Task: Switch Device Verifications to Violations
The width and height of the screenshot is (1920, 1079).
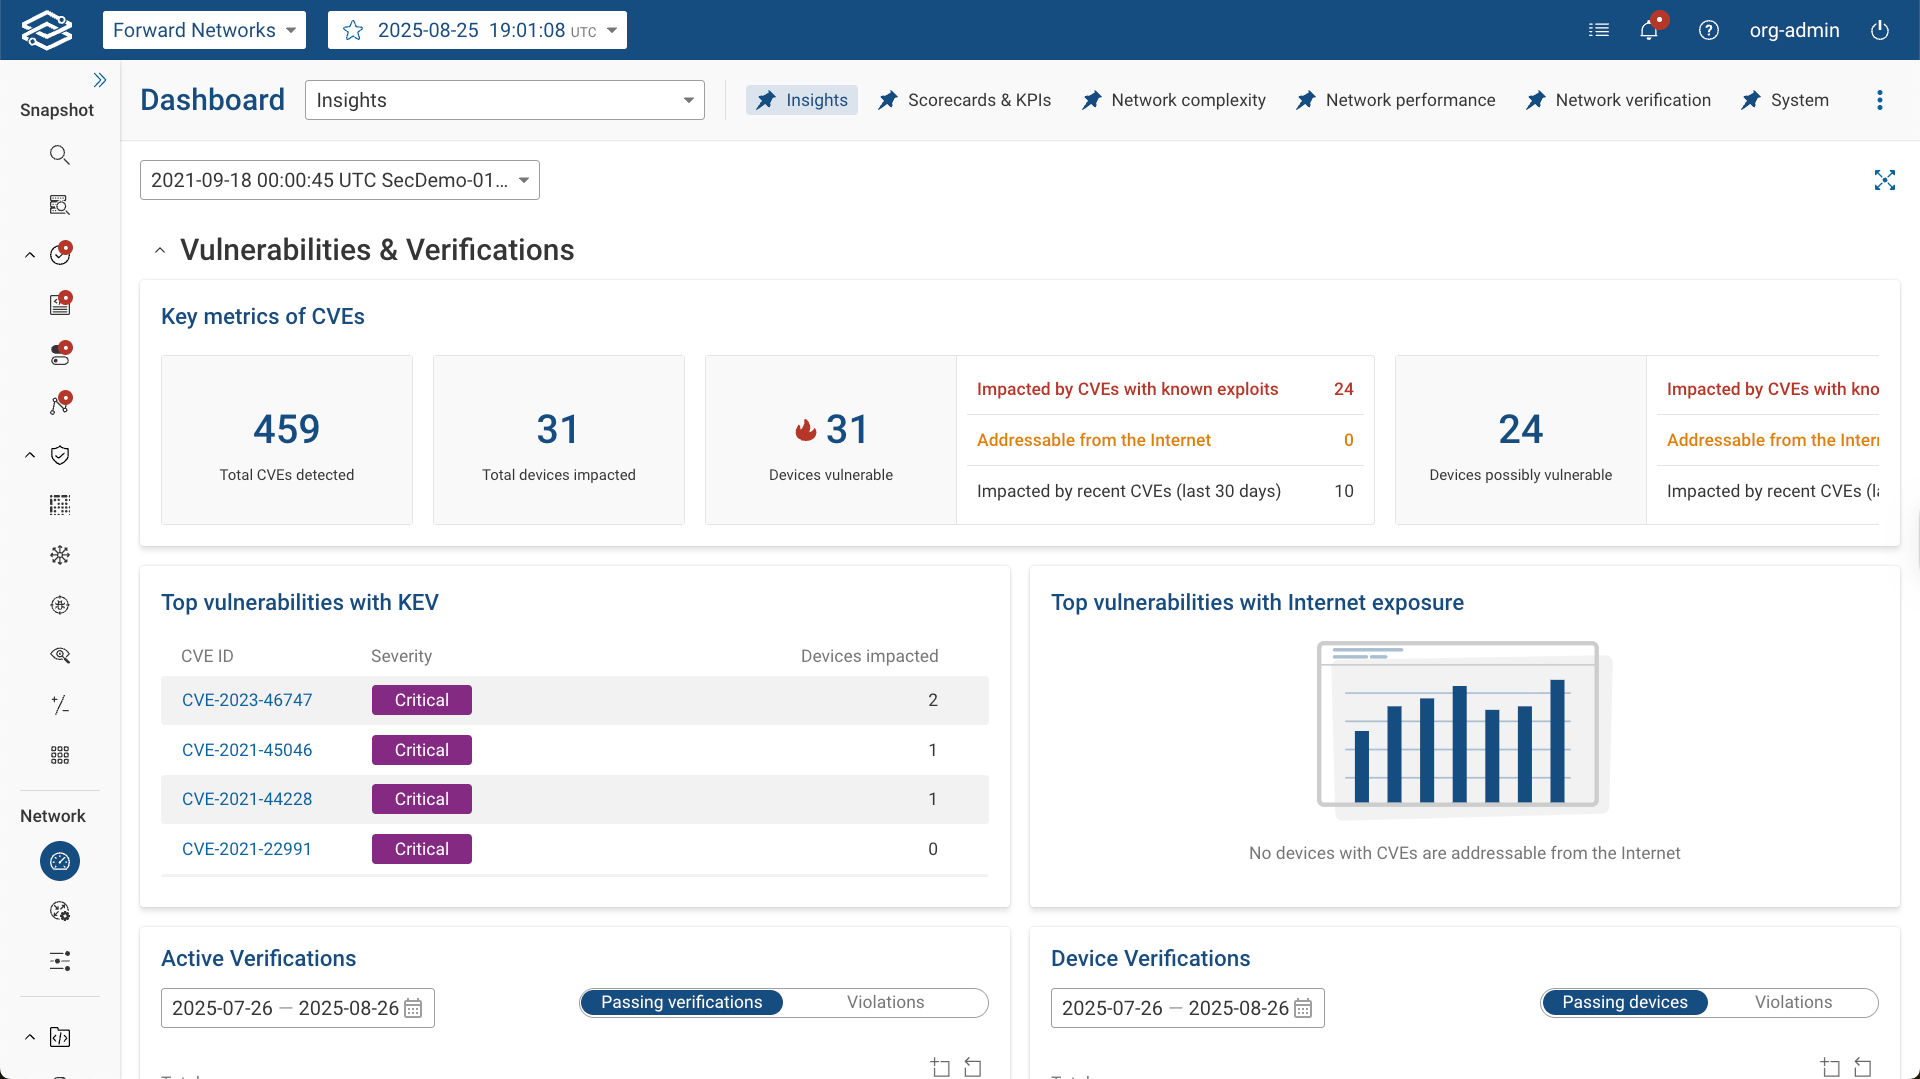Action: [x=1793, y=1002]
